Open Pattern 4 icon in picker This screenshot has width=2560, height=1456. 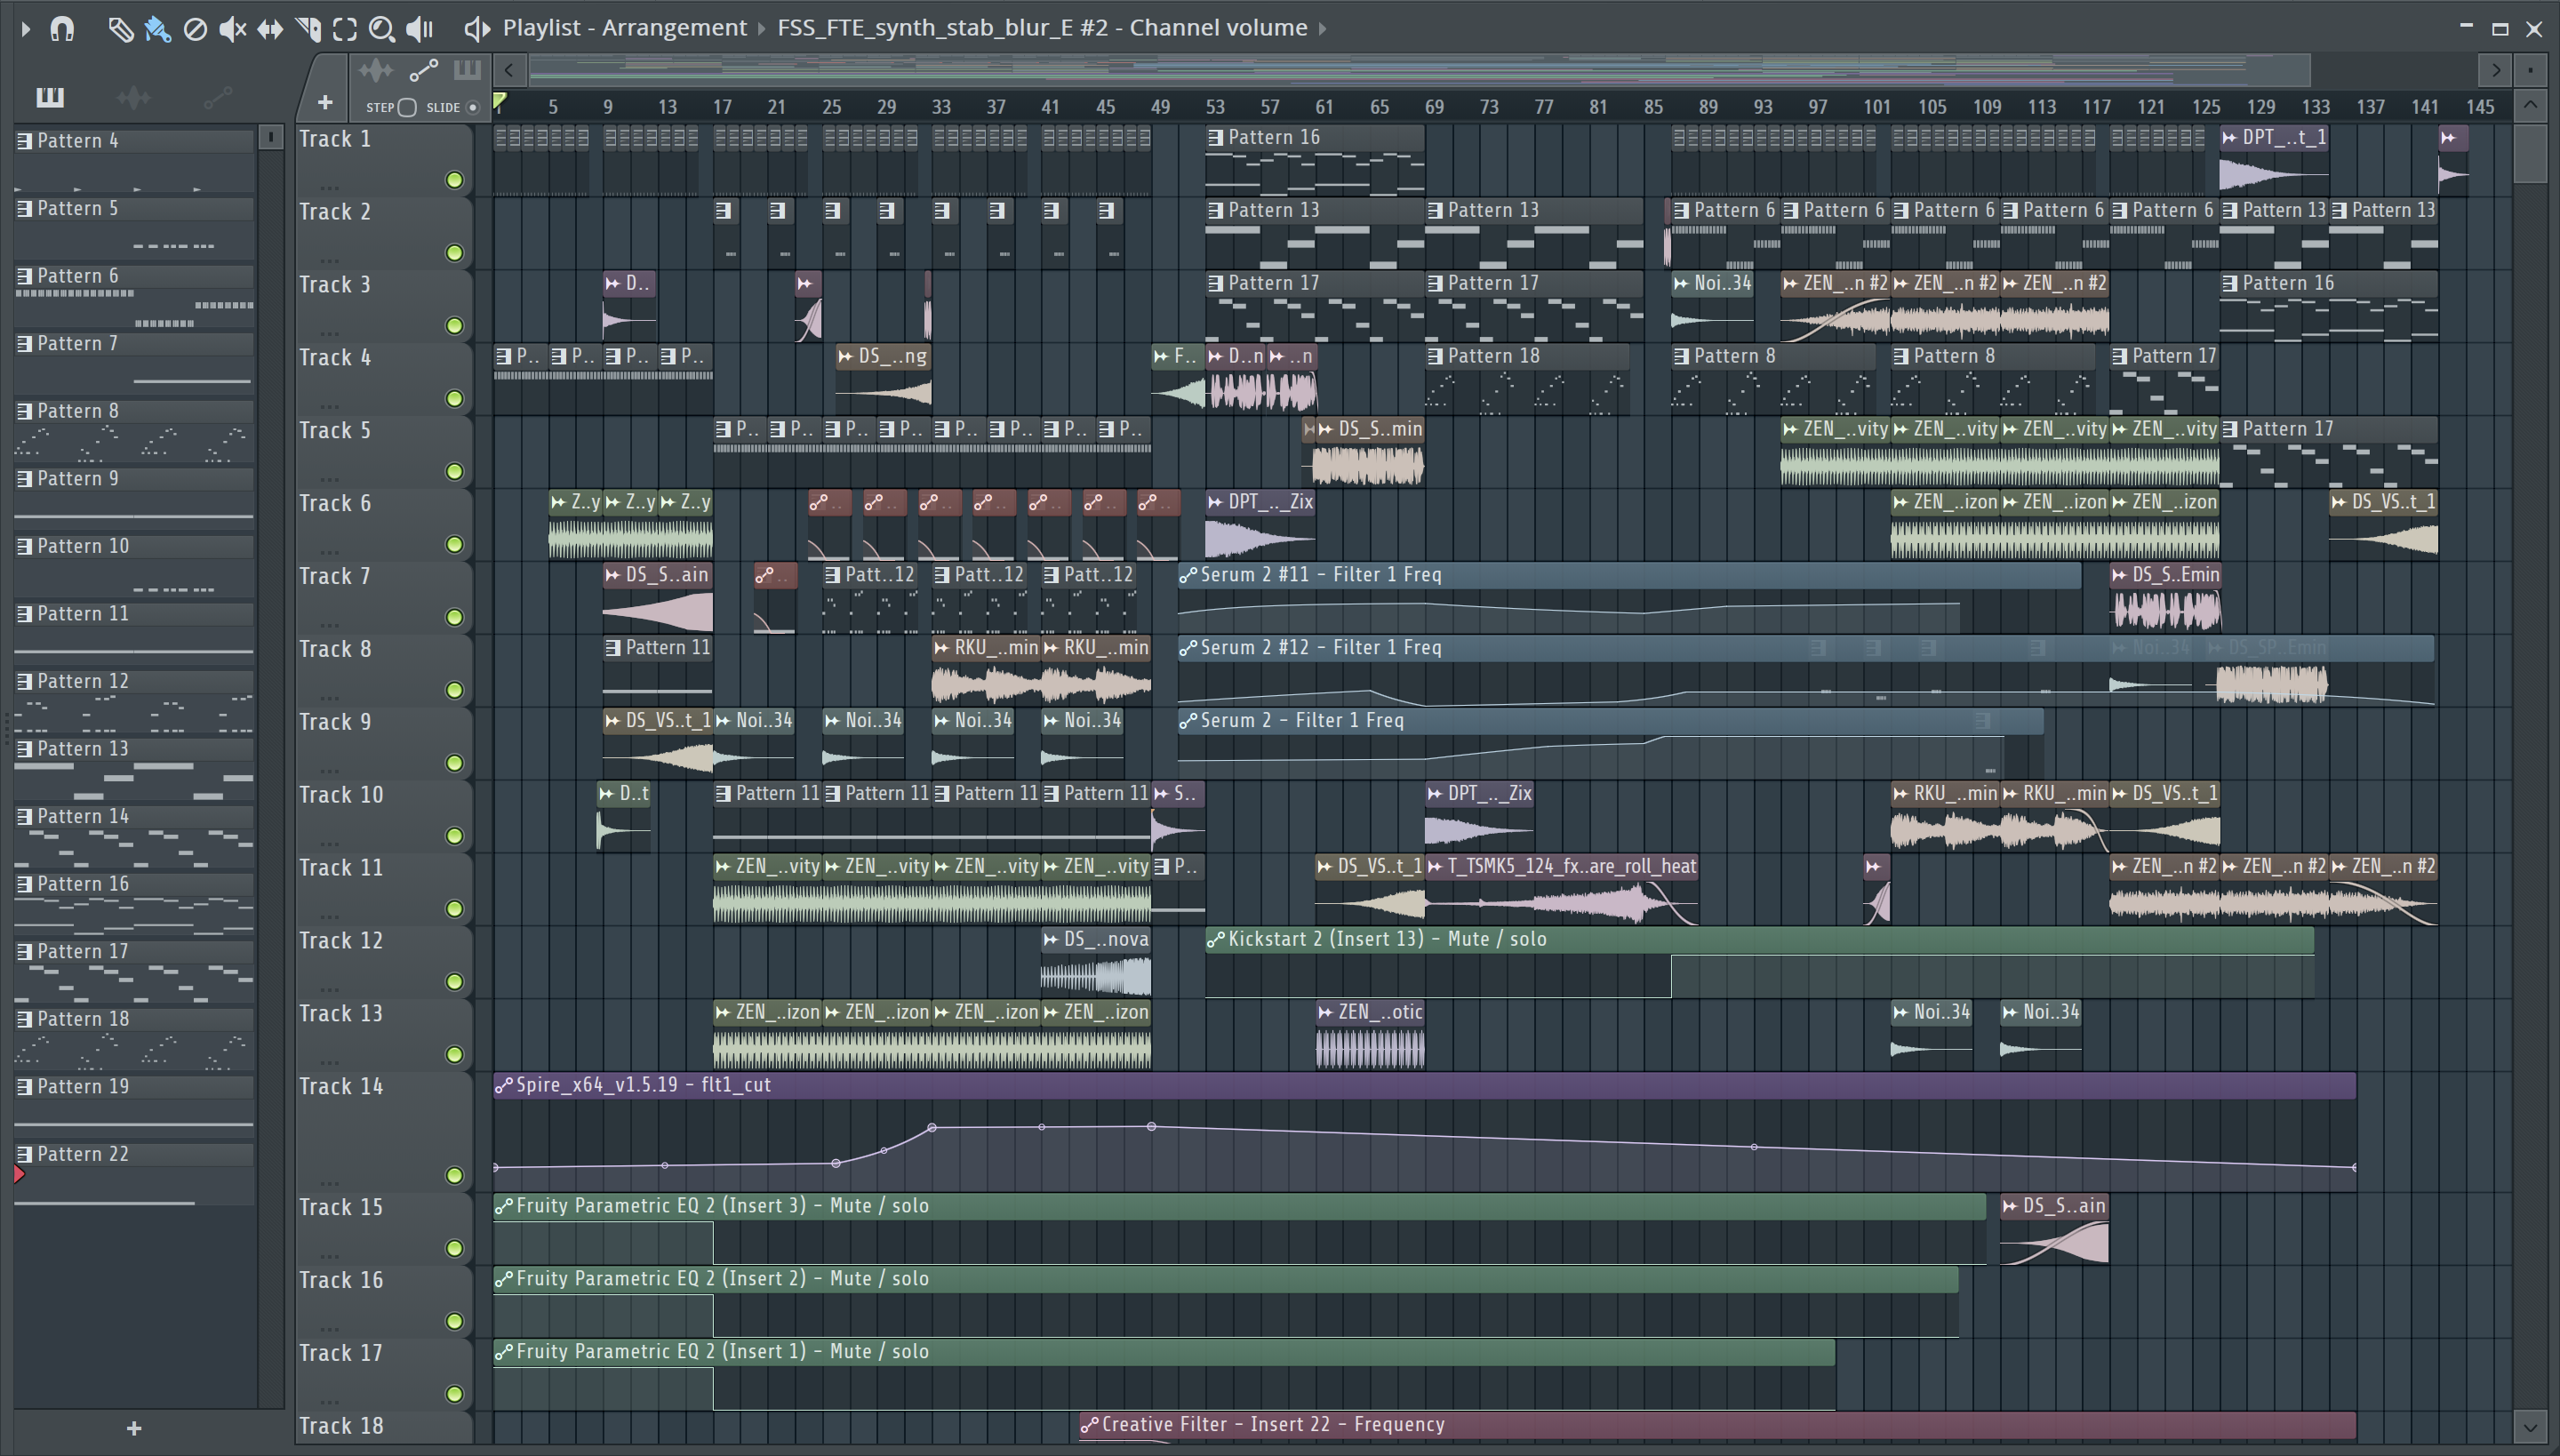click(x=25, y=141)
